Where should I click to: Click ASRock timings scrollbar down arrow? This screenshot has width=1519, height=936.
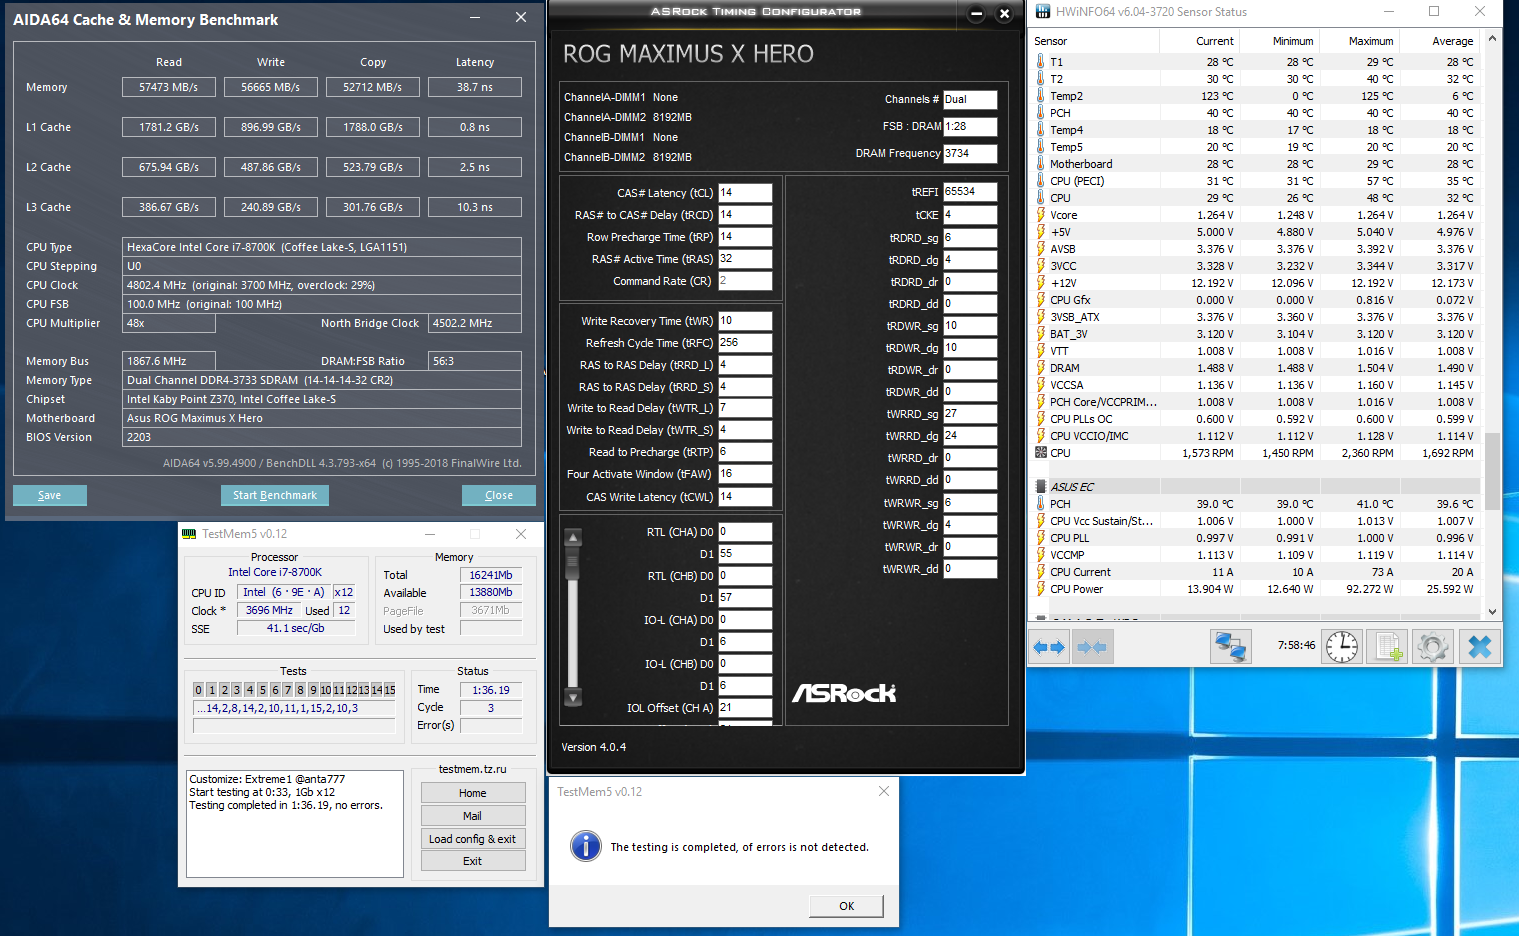coord(573,696)
